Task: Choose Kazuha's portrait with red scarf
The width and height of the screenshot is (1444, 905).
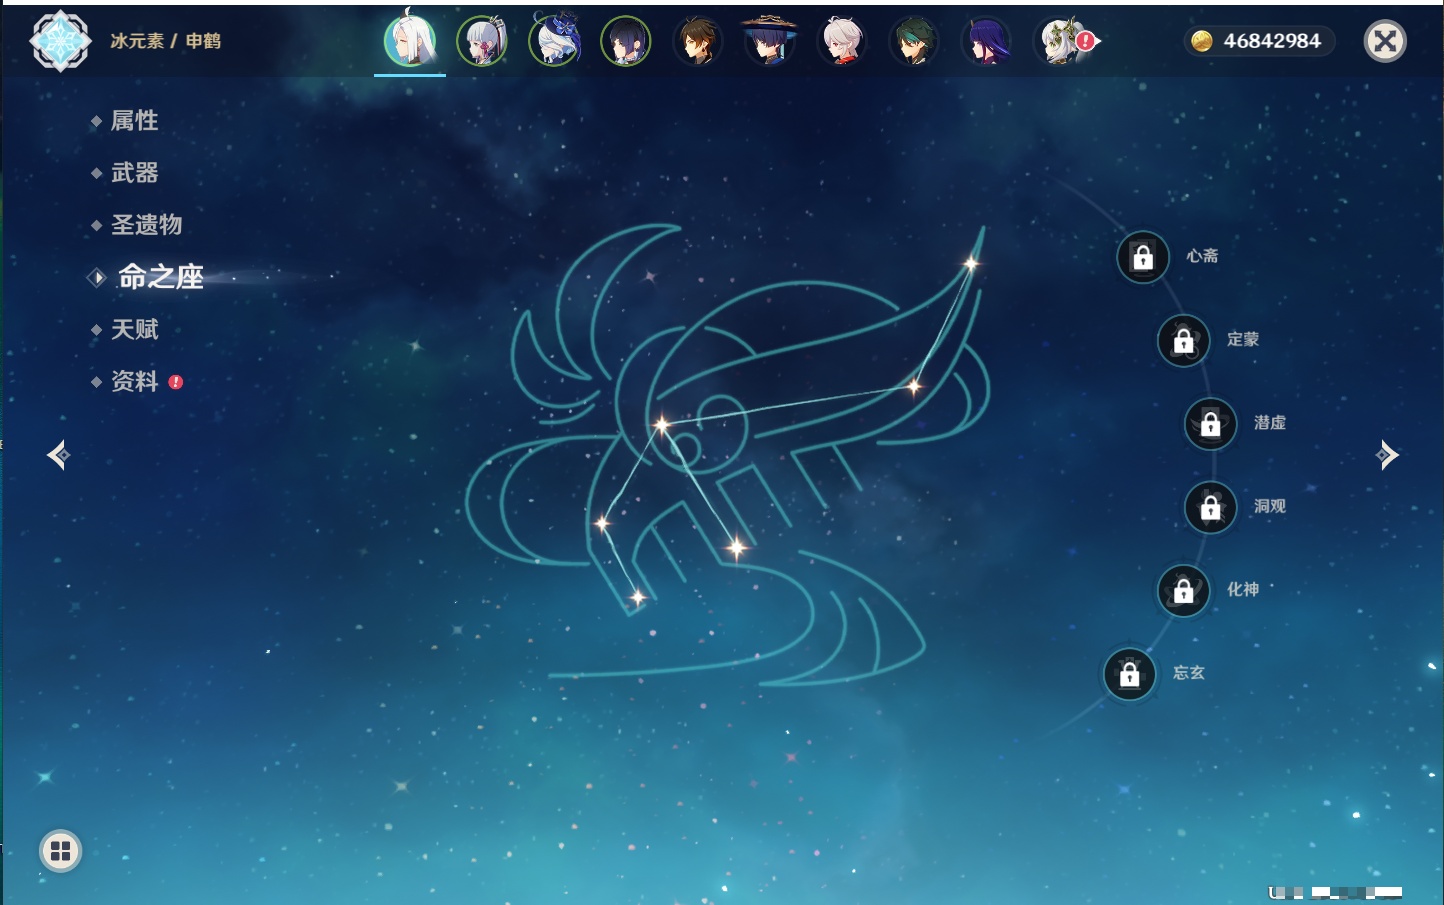Action: 842,41
